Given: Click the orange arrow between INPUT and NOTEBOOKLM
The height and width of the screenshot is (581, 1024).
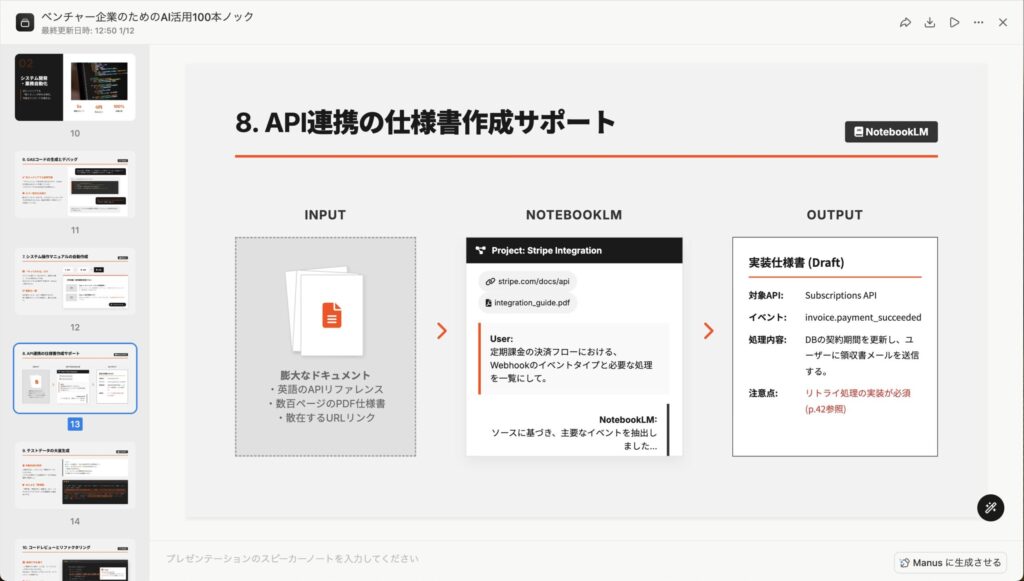Looking at the screenshot, I should pos(442,331).
